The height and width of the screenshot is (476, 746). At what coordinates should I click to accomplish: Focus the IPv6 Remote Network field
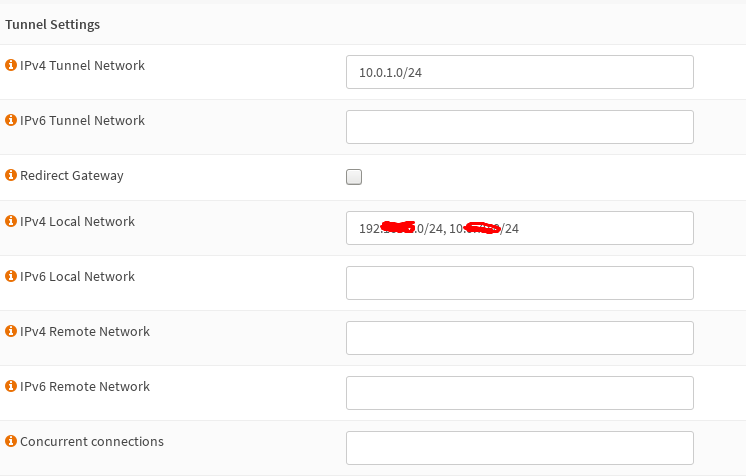[519, 393]
